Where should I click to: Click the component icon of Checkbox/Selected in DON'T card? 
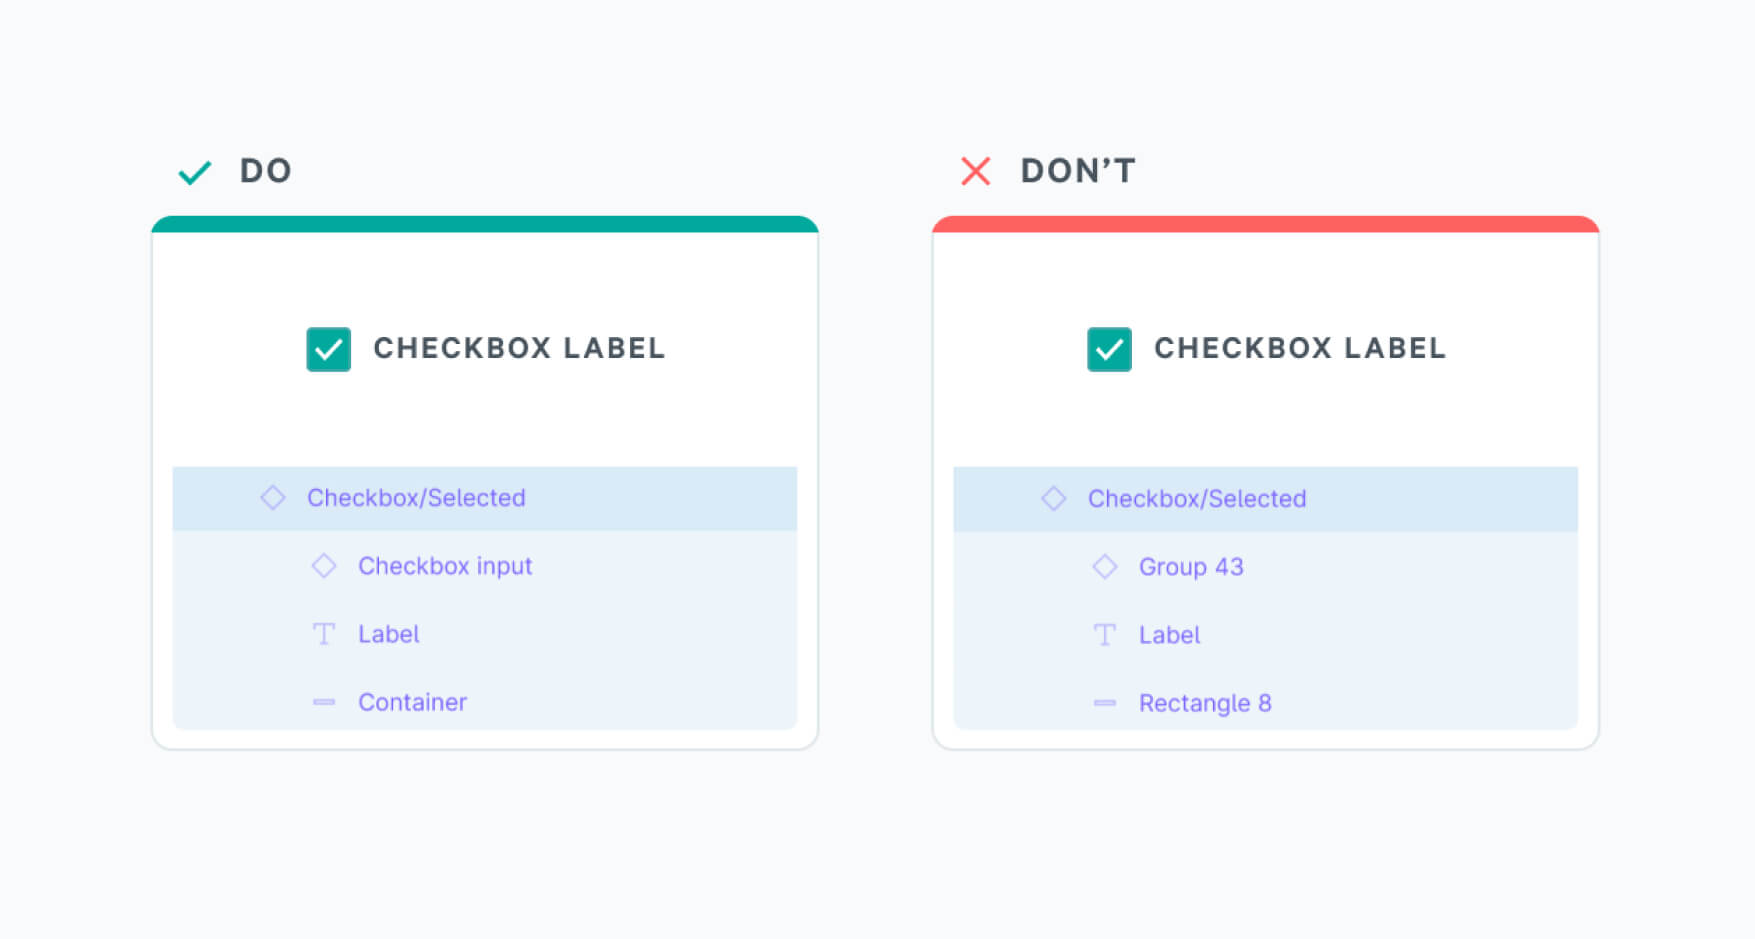[1053, 499]
